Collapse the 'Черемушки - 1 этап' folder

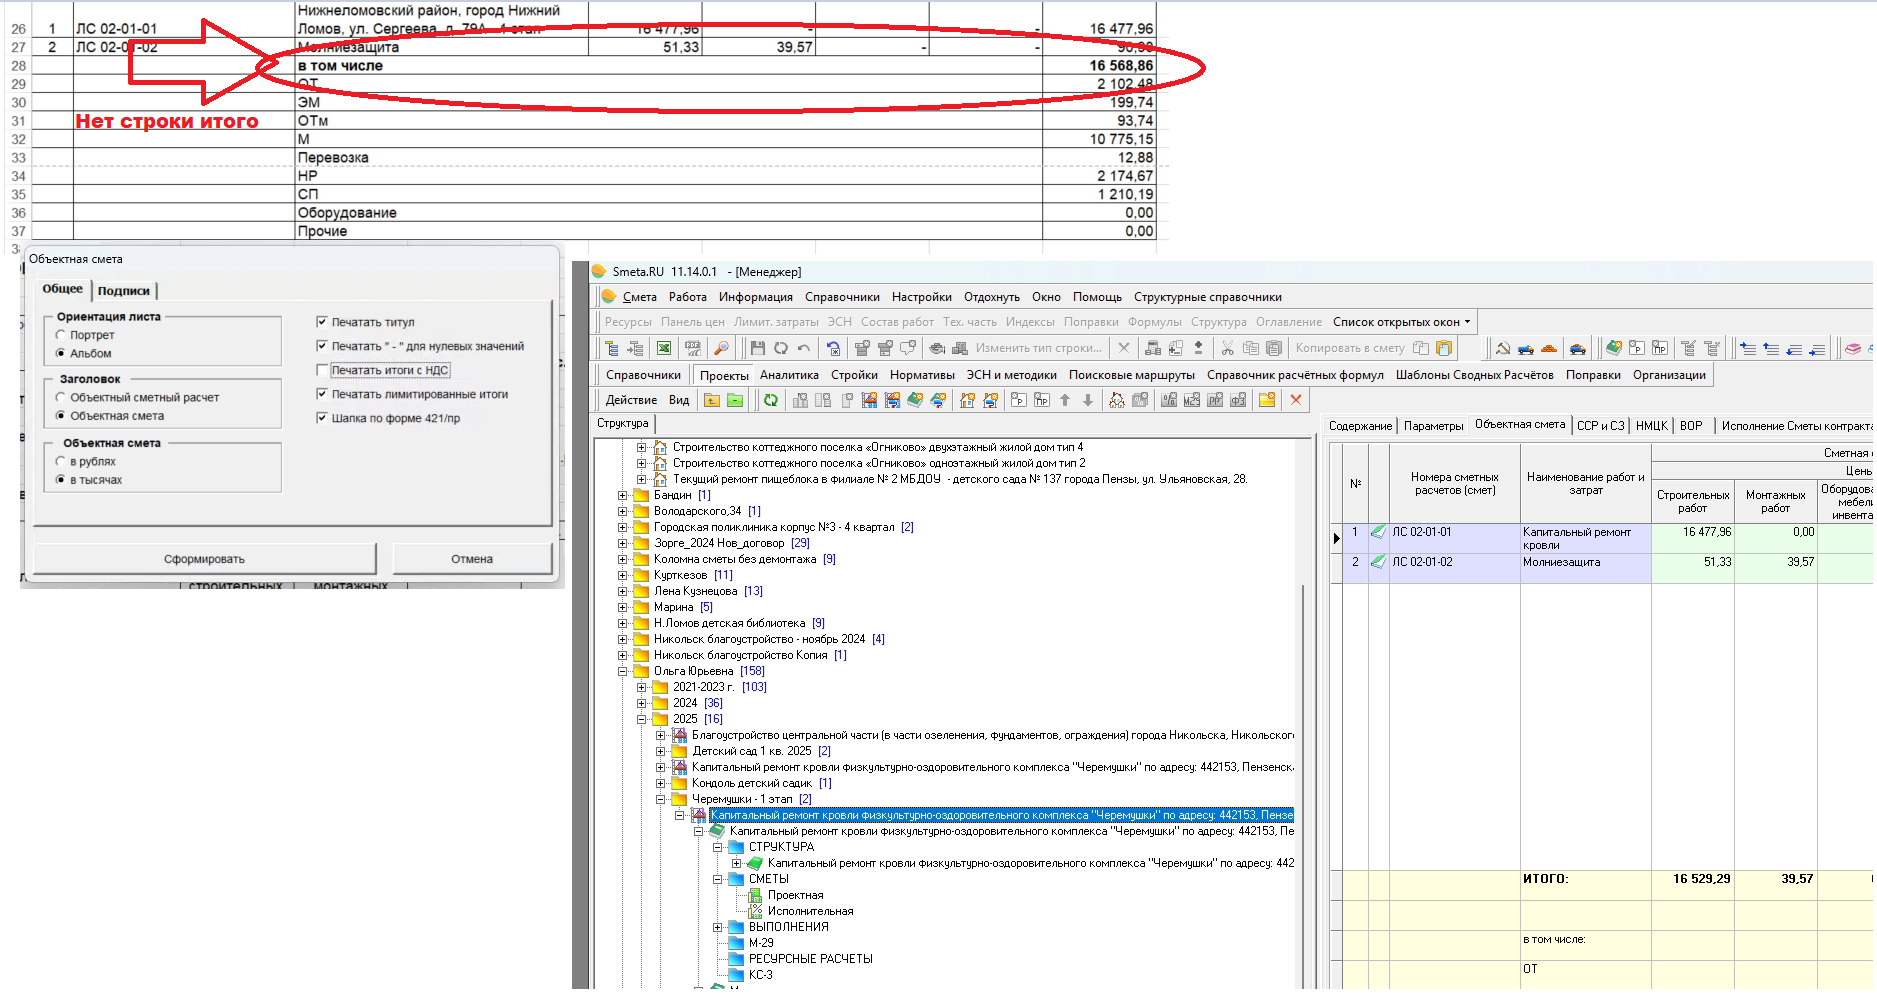[660, 799]
